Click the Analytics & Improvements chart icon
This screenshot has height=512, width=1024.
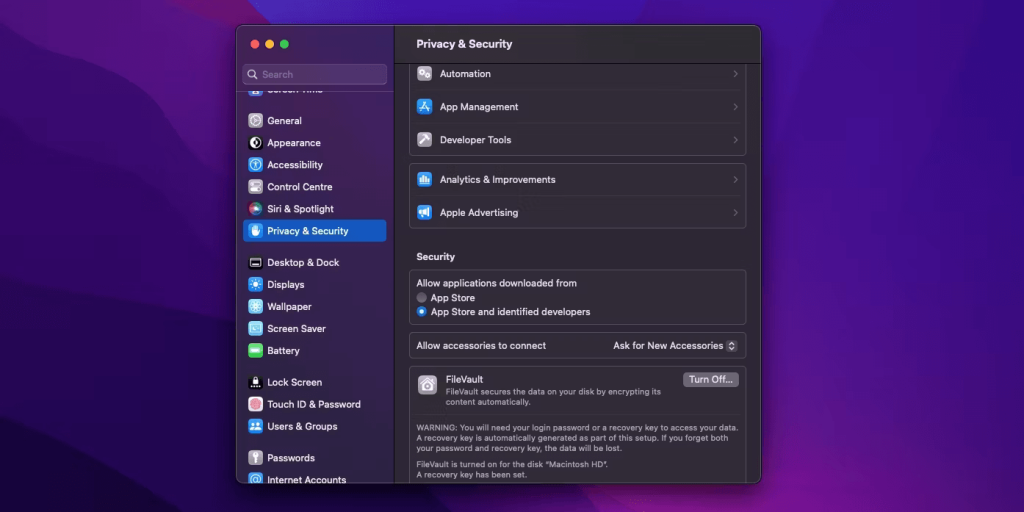click(424, 180)
